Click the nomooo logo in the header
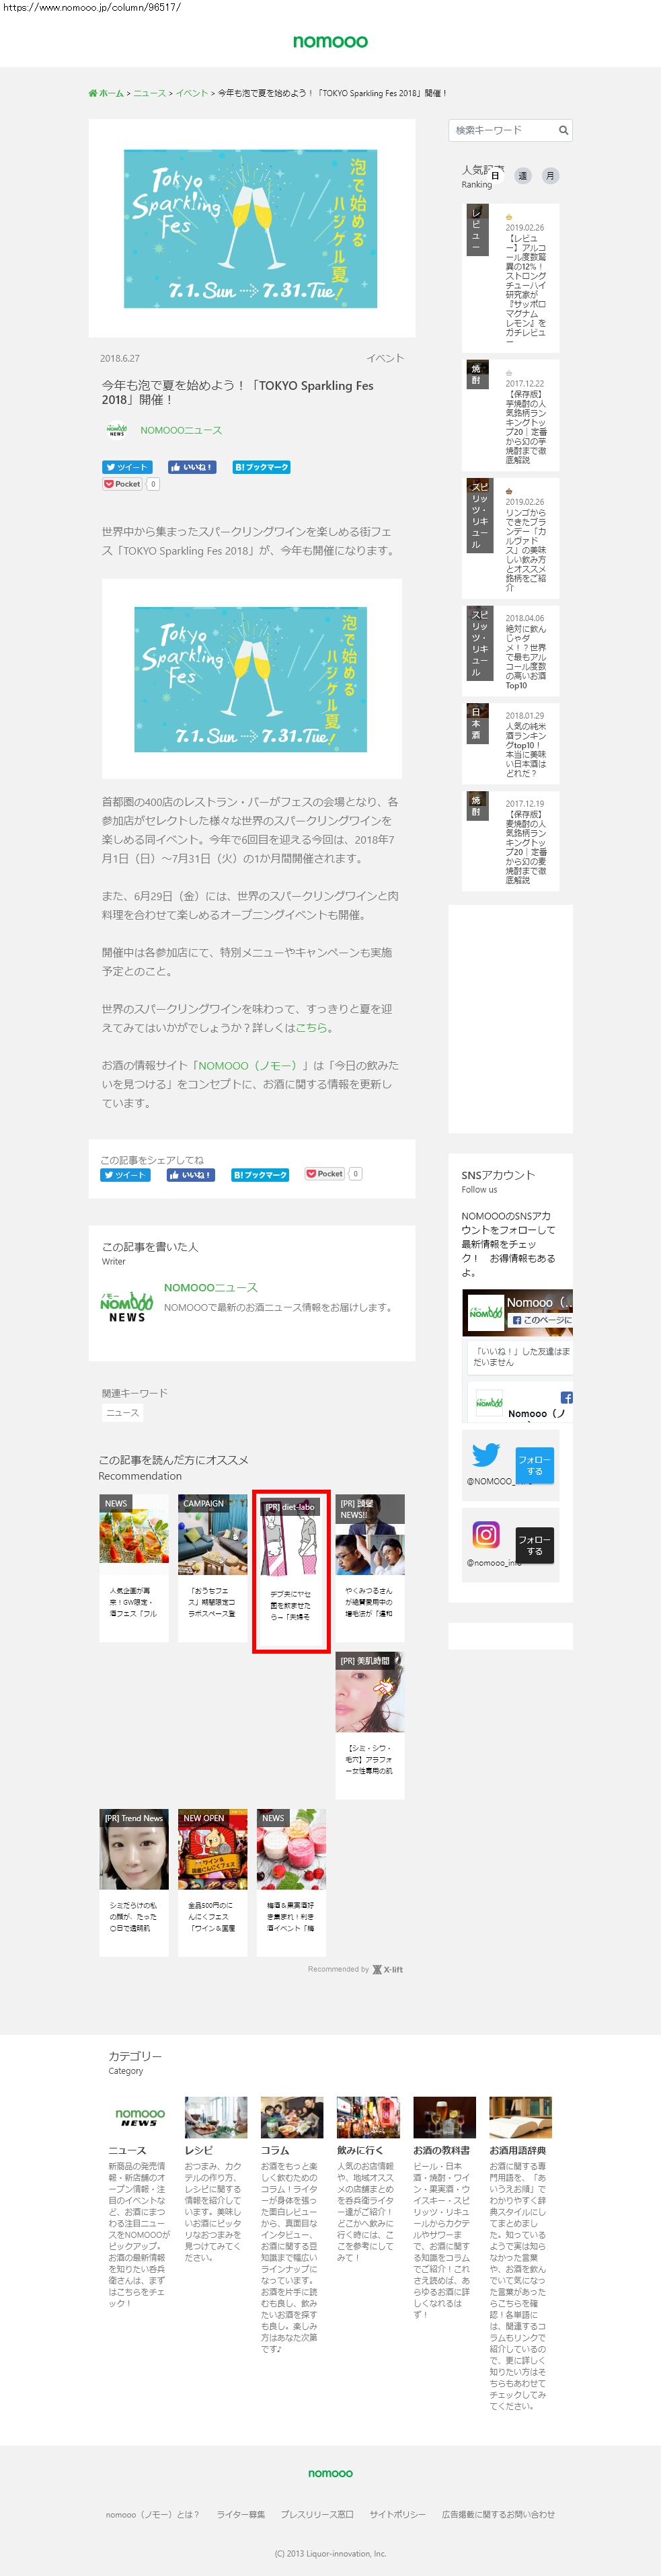The height and width of the screenshot is (2576, 661). [330, 41]
